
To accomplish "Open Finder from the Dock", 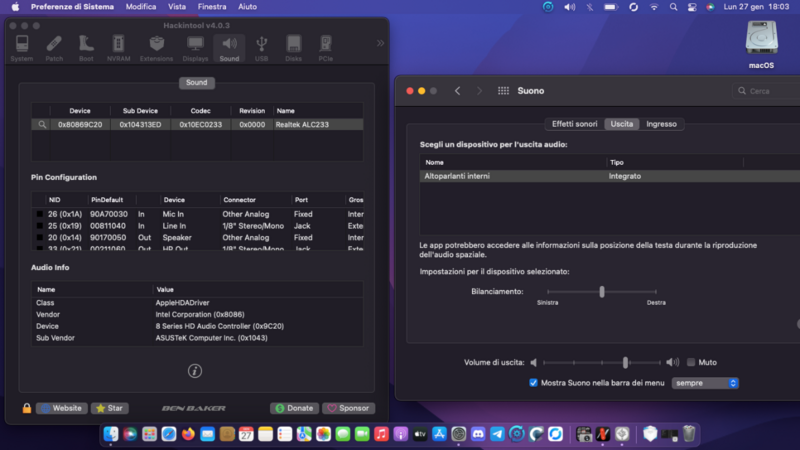I will click(x=111, y=434).
